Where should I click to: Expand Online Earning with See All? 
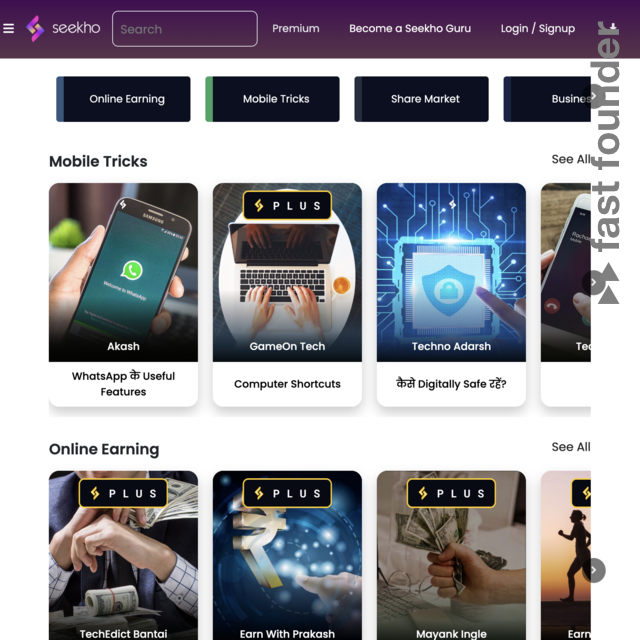[571, 447]
